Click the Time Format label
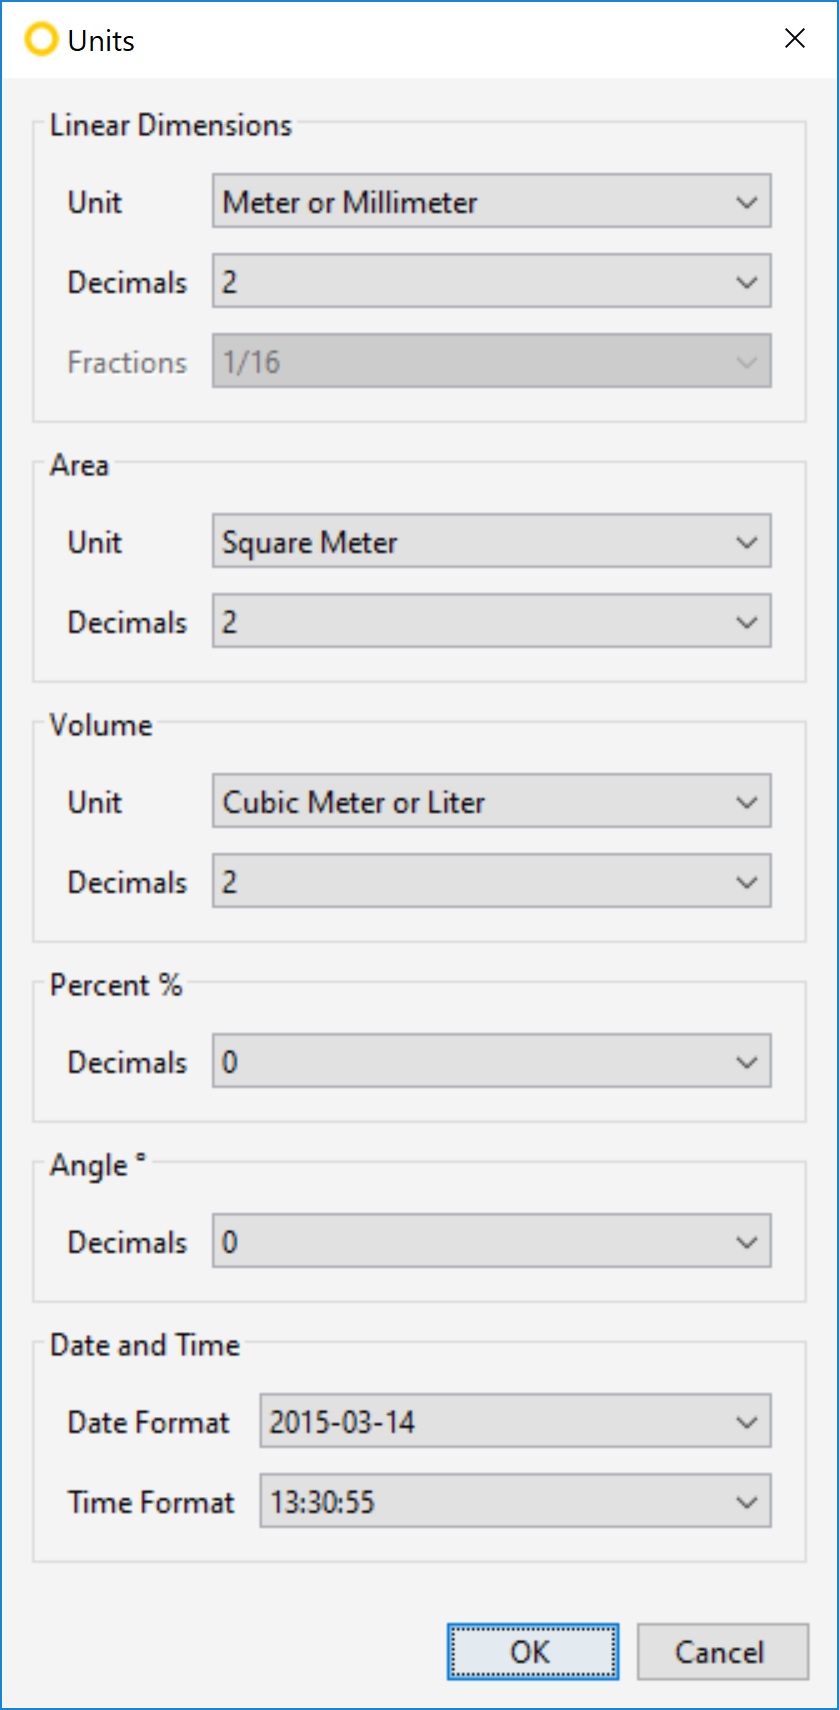The image size is (839, 1710). (x=150, y=1502)
